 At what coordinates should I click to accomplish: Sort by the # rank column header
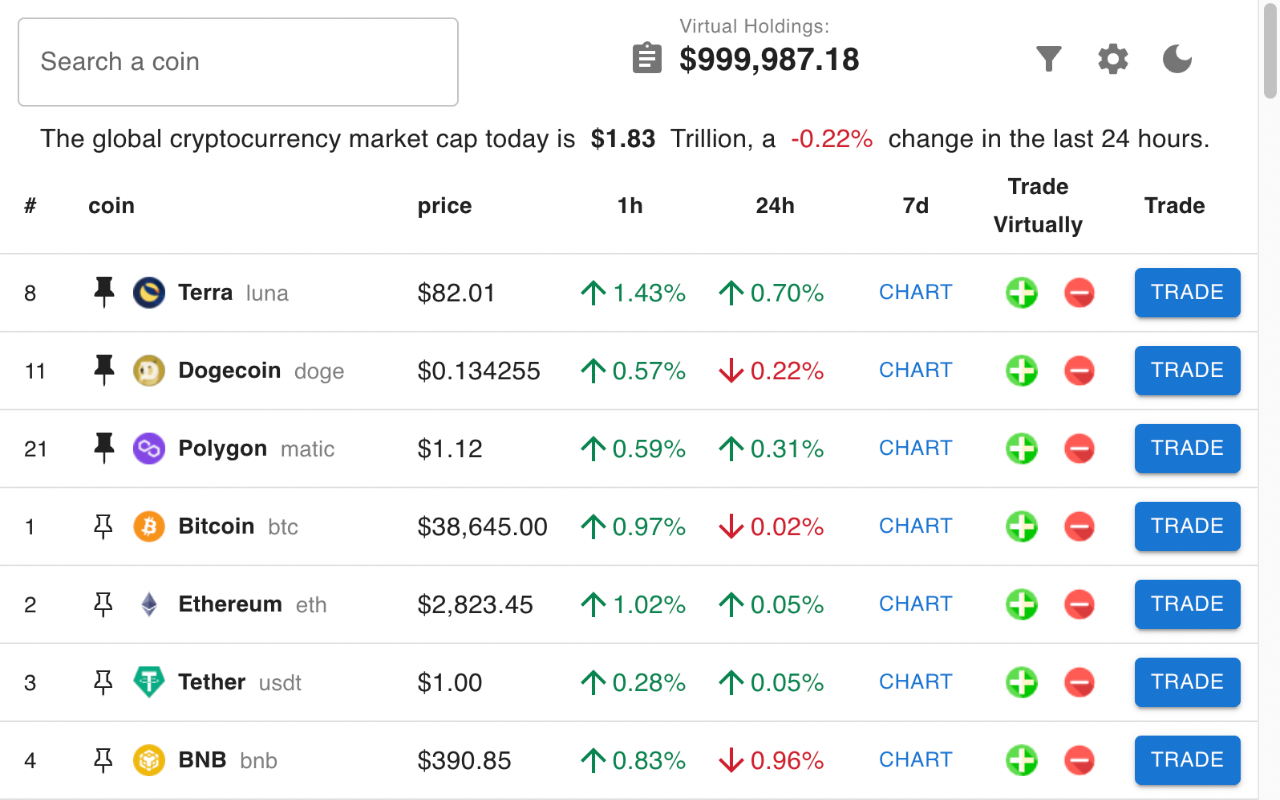pyautogui.click(x=30, y=206)
